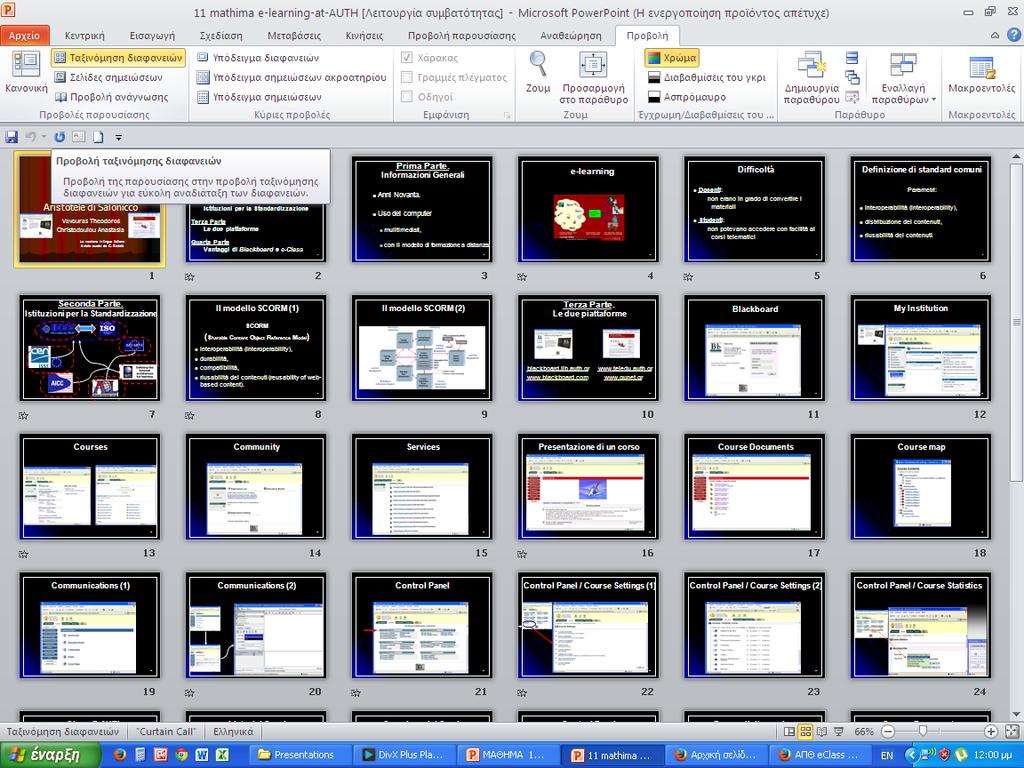Click the zoom in plus button
Viewport: 1024px width, 768px height.
(991, 732)
